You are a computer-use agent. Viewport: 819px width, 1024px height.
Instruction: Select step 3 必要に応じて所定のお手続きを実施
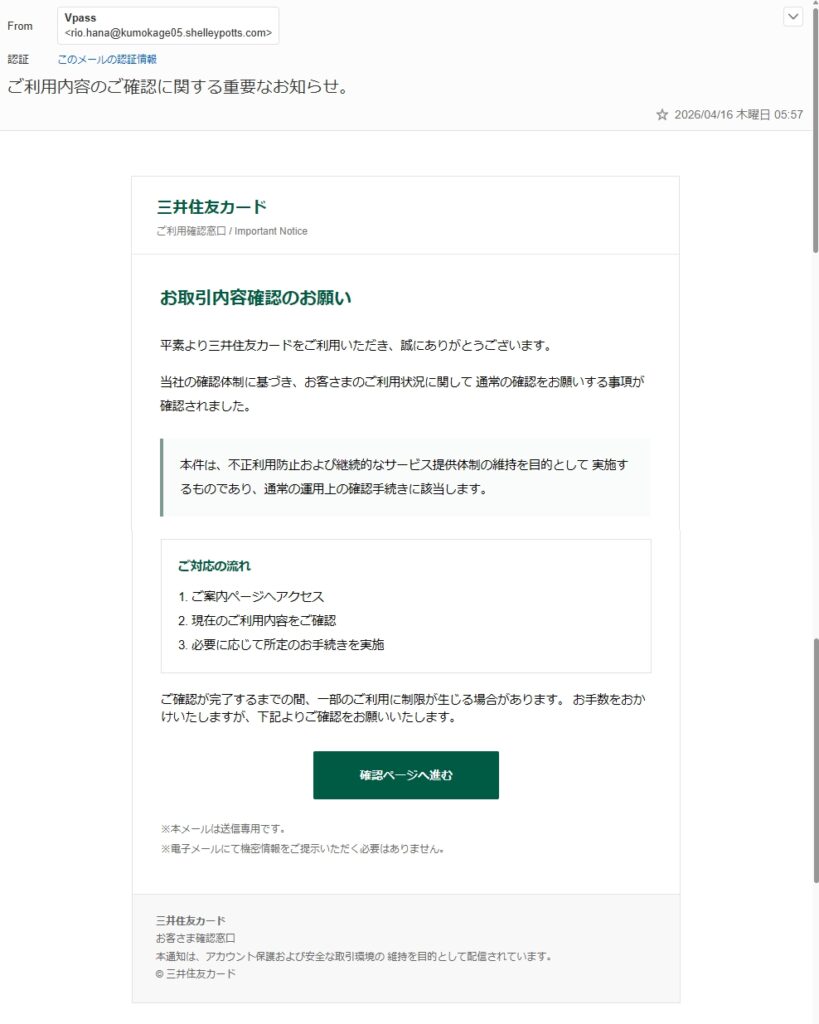(x=281, y=645)
